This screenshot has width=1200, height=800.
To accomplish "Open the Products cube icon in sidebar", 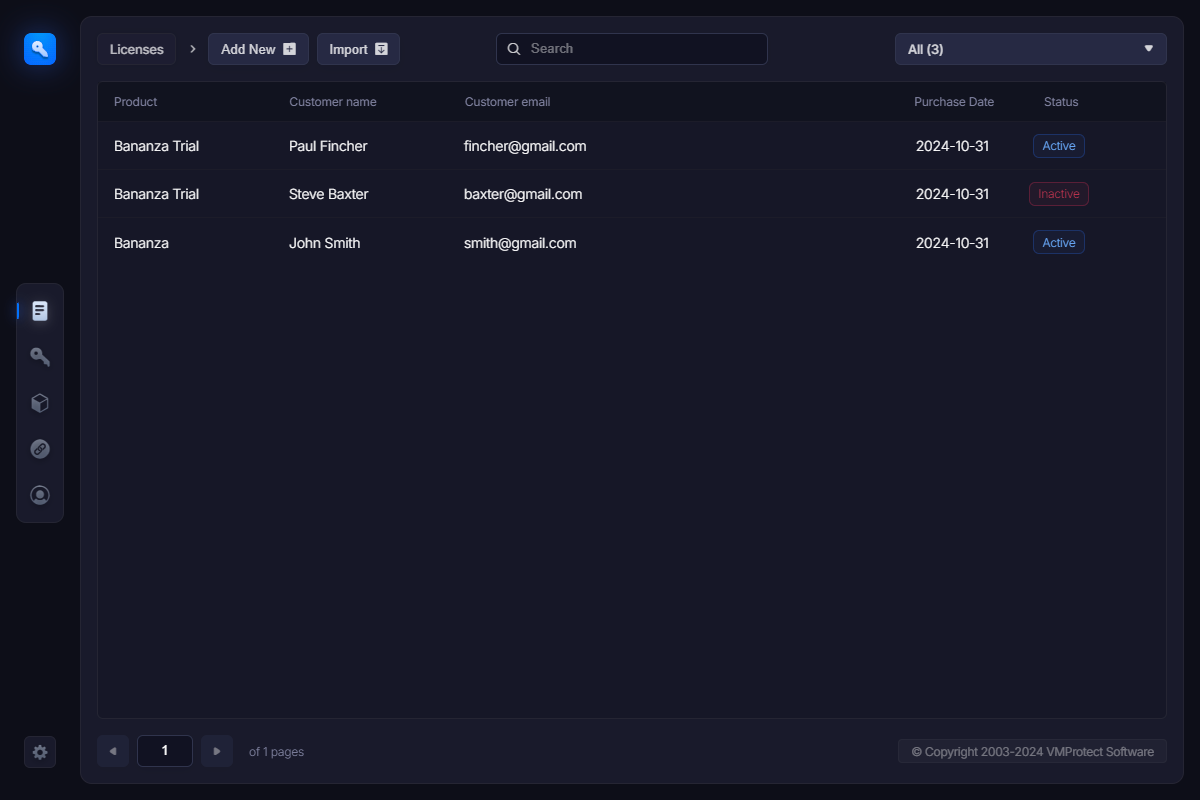I will tap(40, 403).
